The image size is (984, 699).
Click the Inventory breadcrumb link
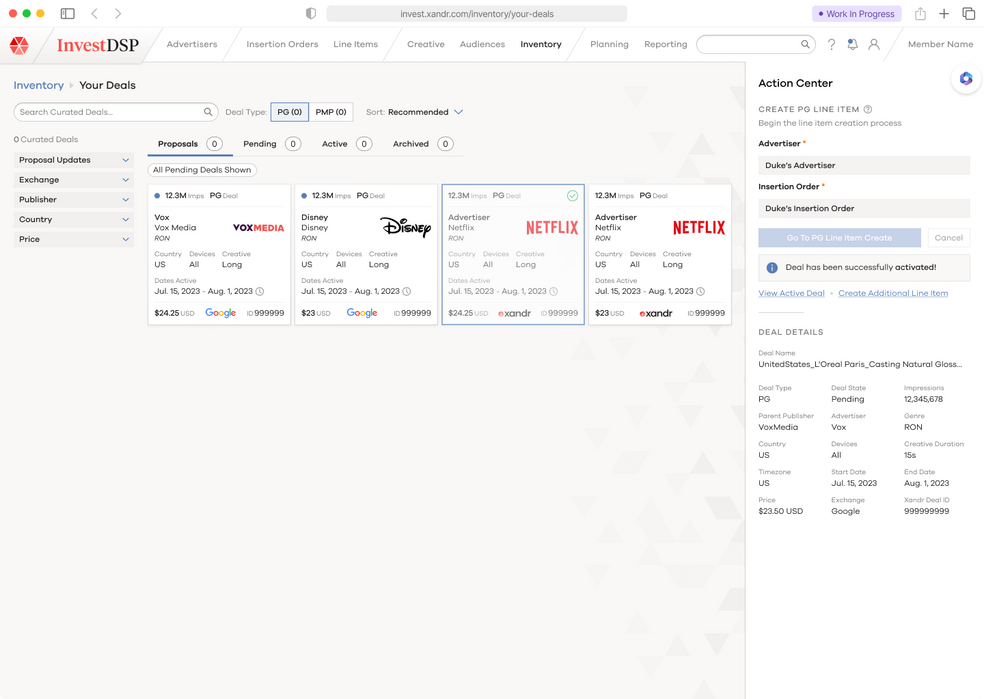click(38, 85)
